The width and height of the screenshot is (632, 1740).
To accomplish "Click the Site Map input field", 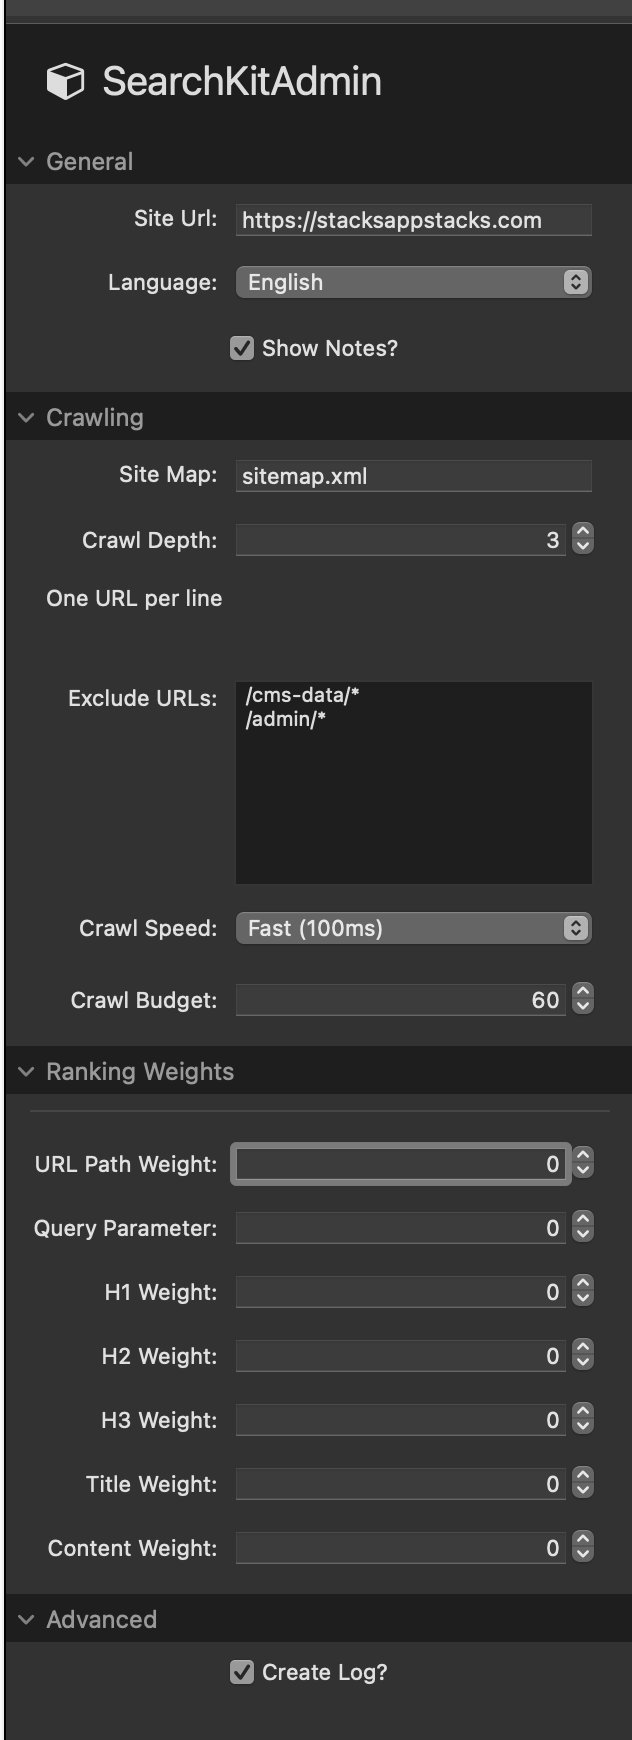I will pyautogui.click(x=413, y=476).
